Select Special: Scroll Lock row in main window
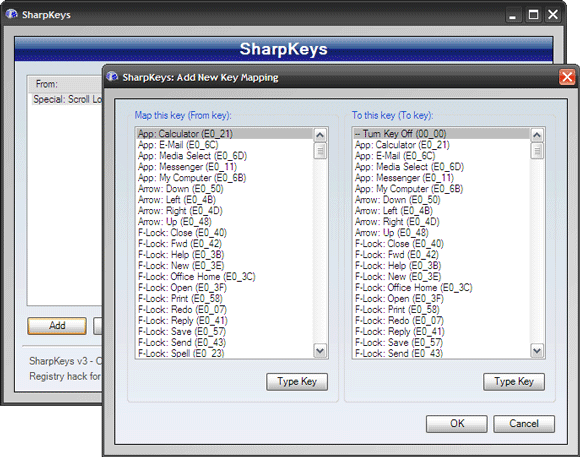 point(67,99)
